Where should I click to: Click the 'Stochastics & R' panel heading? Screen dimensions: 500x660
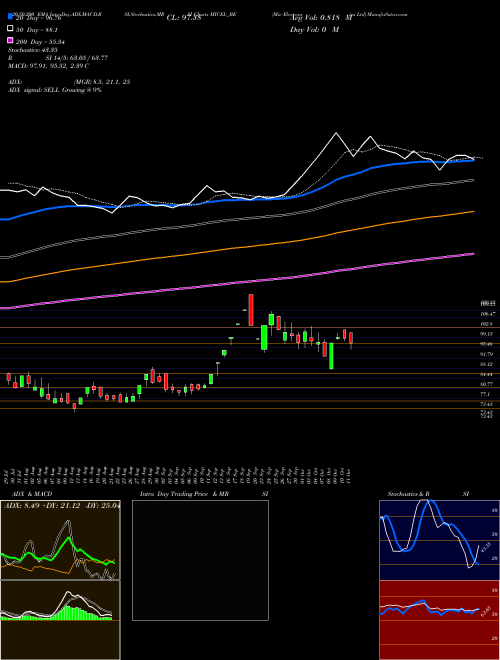[408, 494]
